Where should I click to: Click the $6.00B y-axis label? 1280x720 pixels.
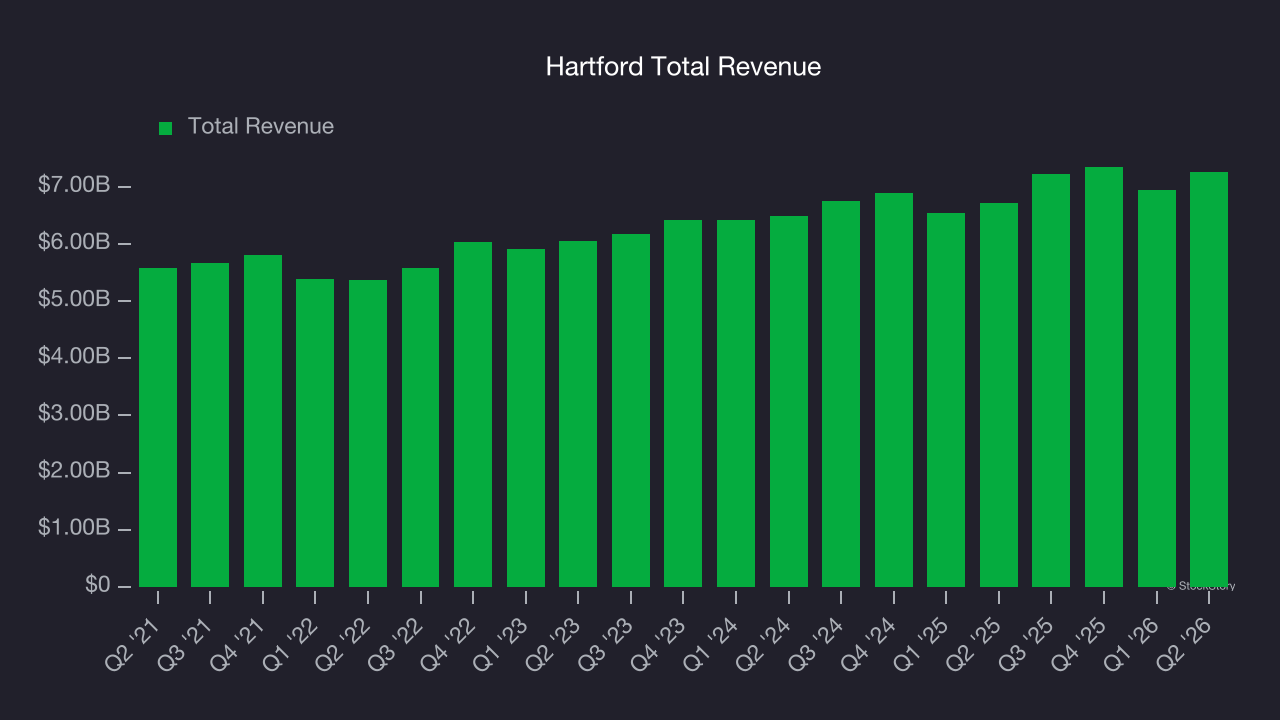[x=74, y=242]
